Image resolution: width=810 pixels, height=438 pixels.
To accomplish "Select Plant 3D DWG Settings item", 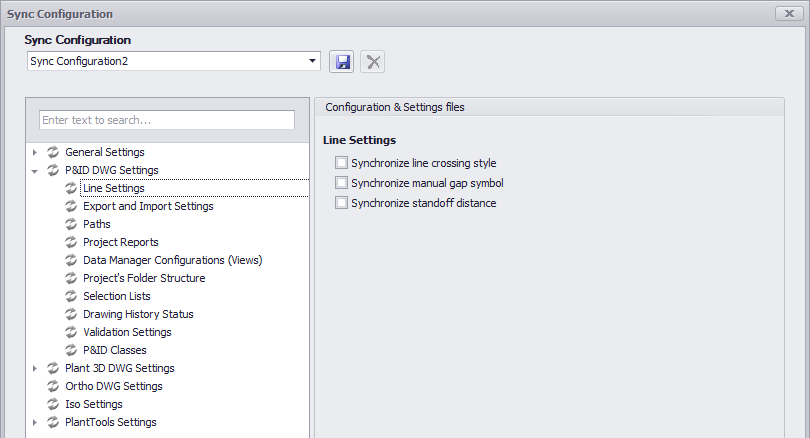I will (120, 368).
